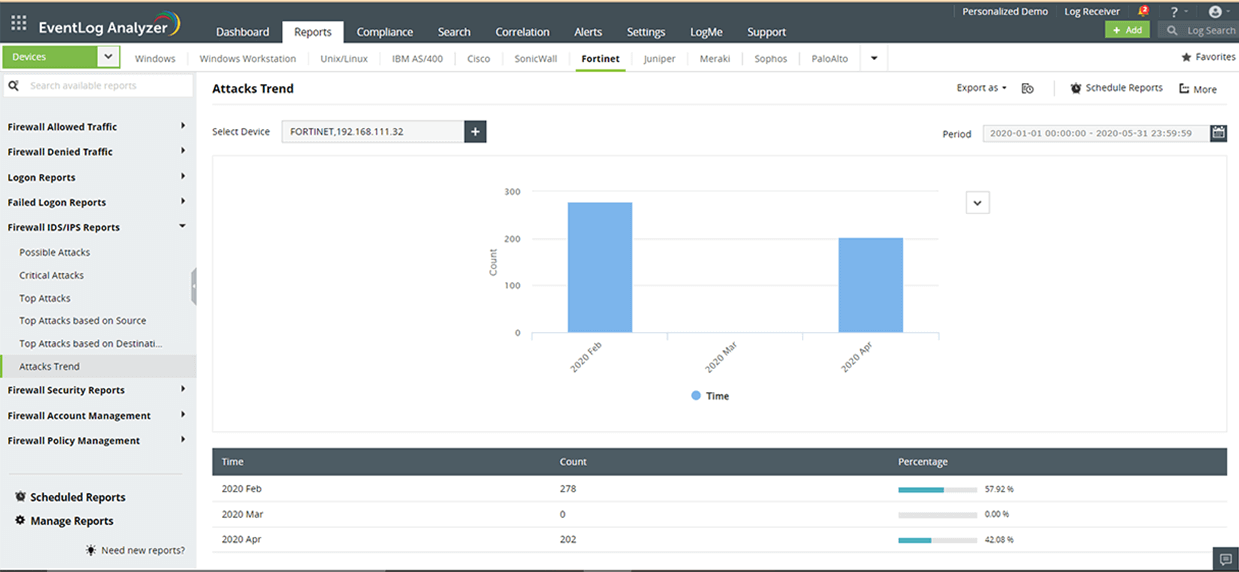Image resolution: width=1239 pixels, height=572 pixels.
Task: Select the Cisco device tab
Action: (479, 58)
